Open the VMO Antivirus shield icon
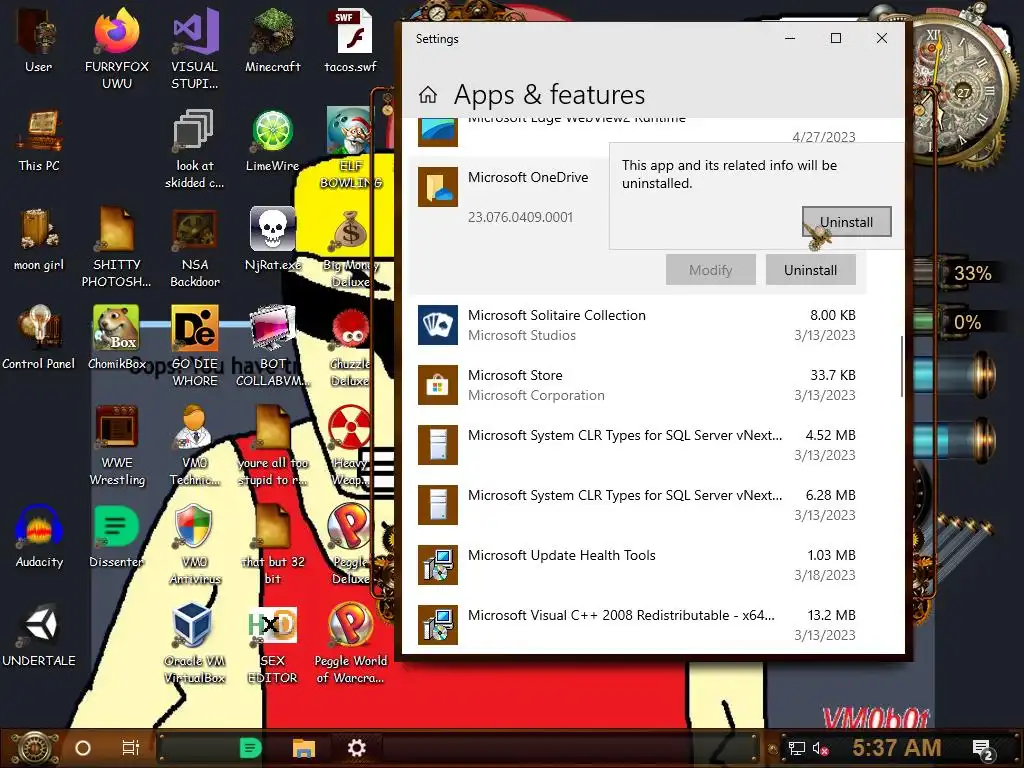 coord(195,545)
